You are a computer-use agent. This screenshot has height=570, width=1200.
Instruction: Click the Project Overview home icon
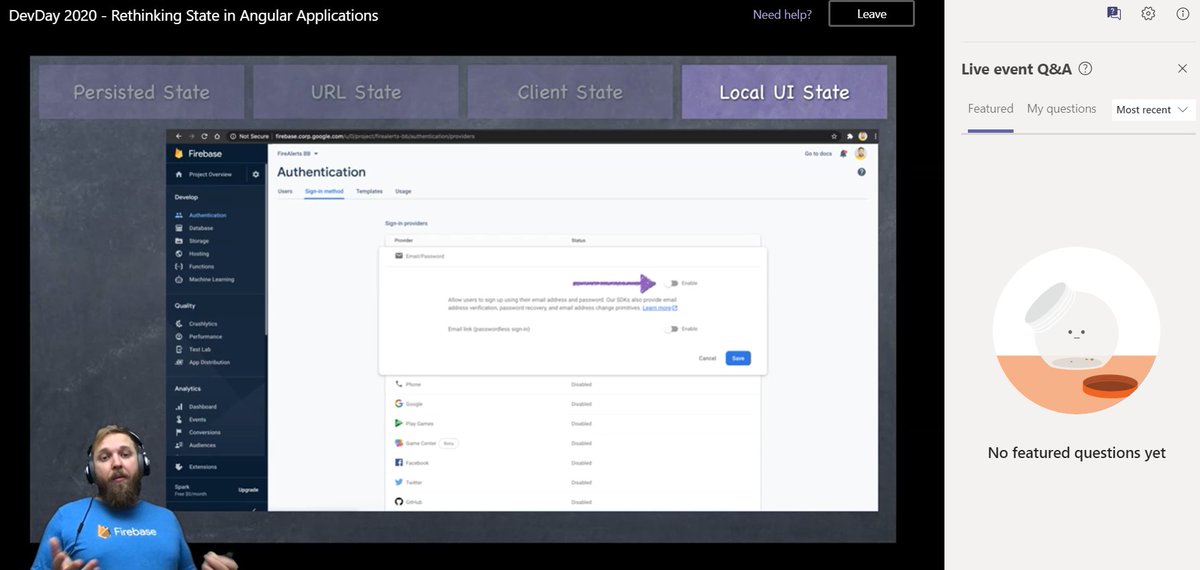click(179, 174)
